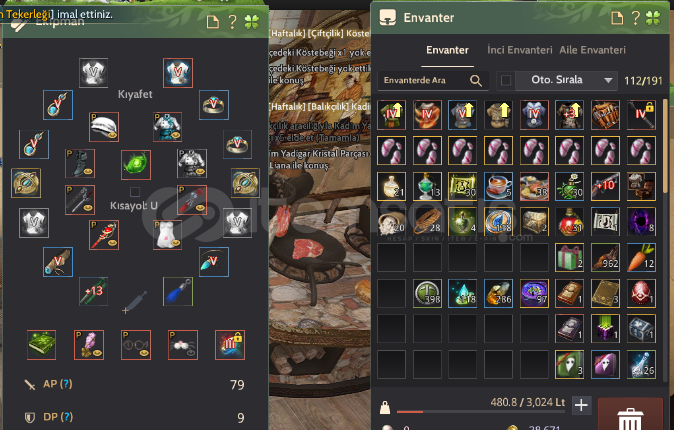This screenshot has width=674, height=430.
Task: Click the plus icon beside weight limit
Action: 581,405
